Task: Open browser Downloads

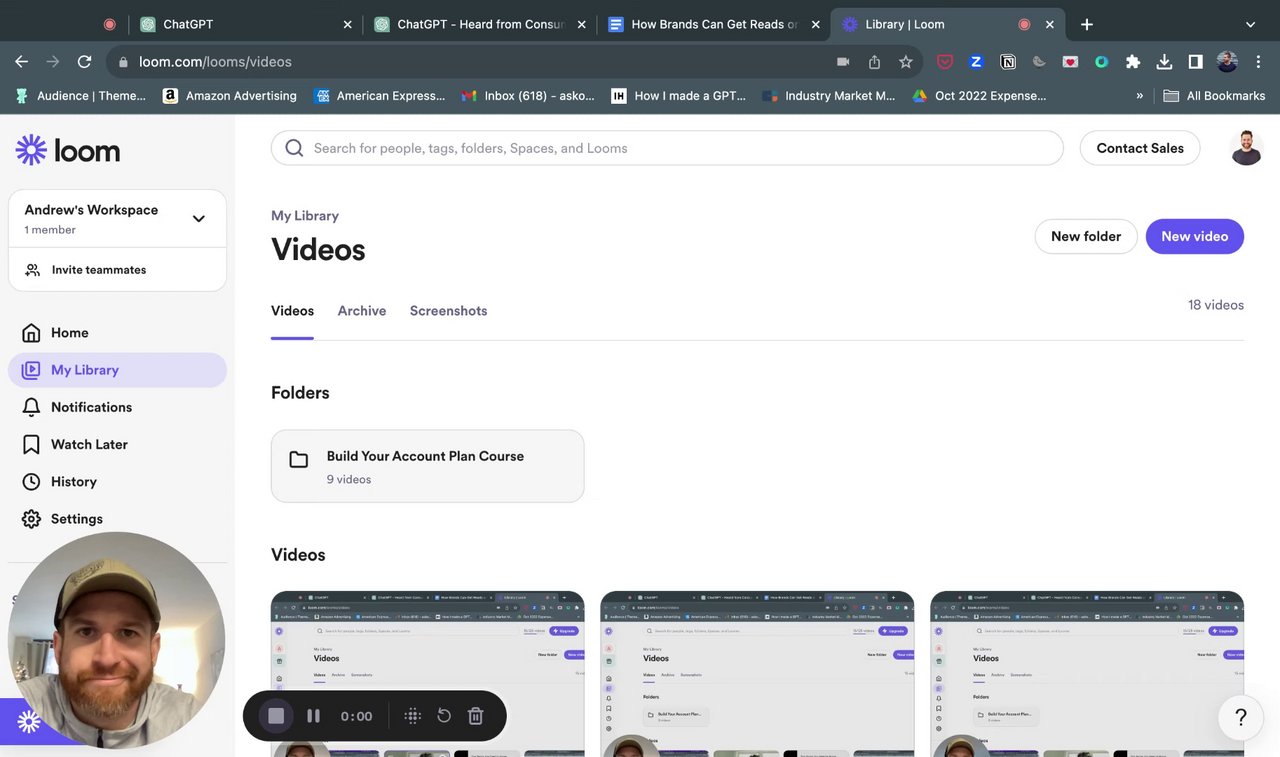Action: tap(1164, 62)
